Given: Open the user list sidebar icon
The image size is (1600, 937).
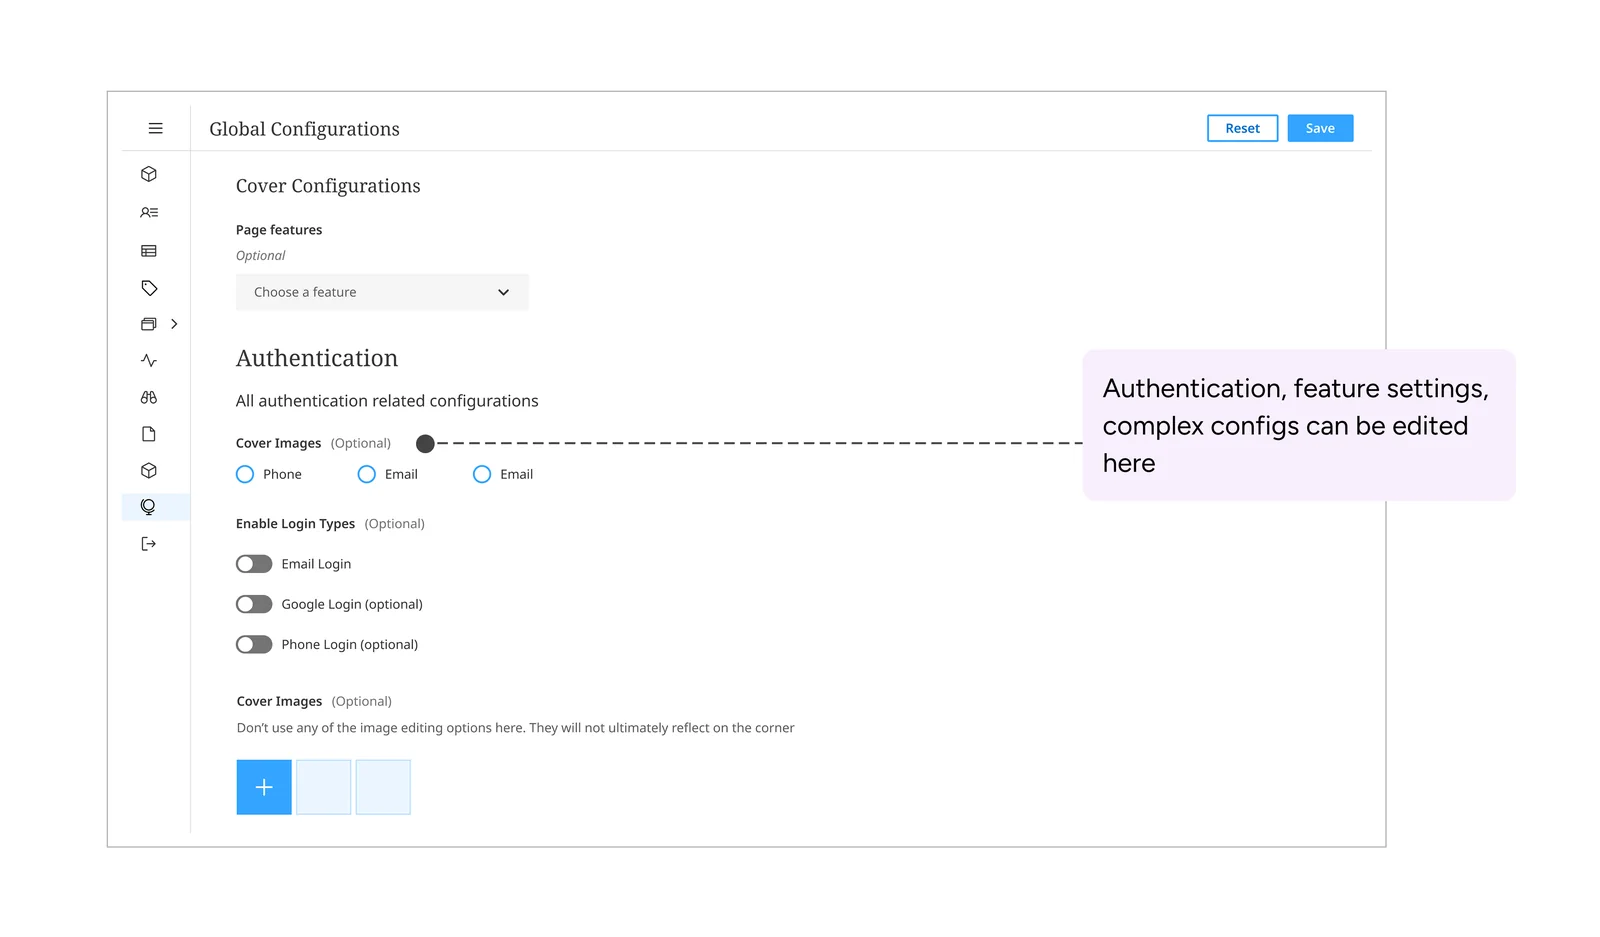Looking at the screenshot, I should tap(149, 212).
